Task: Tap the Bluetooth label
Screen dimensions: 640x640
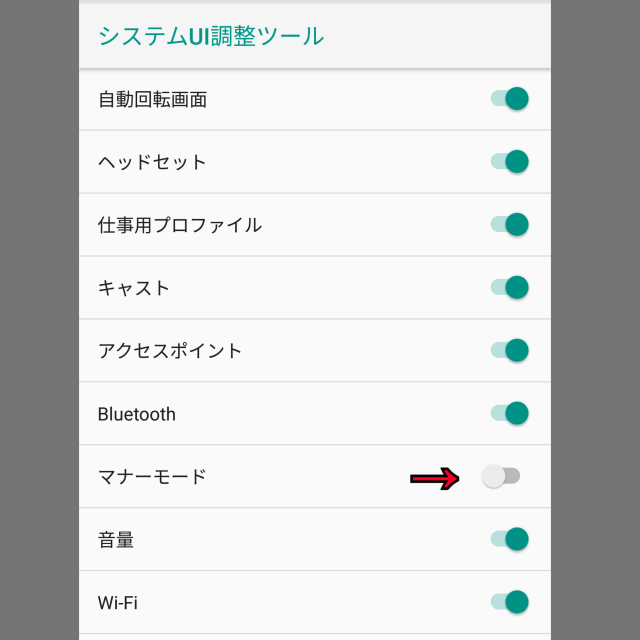Action: pyautogui.click(x=137, y=415)
